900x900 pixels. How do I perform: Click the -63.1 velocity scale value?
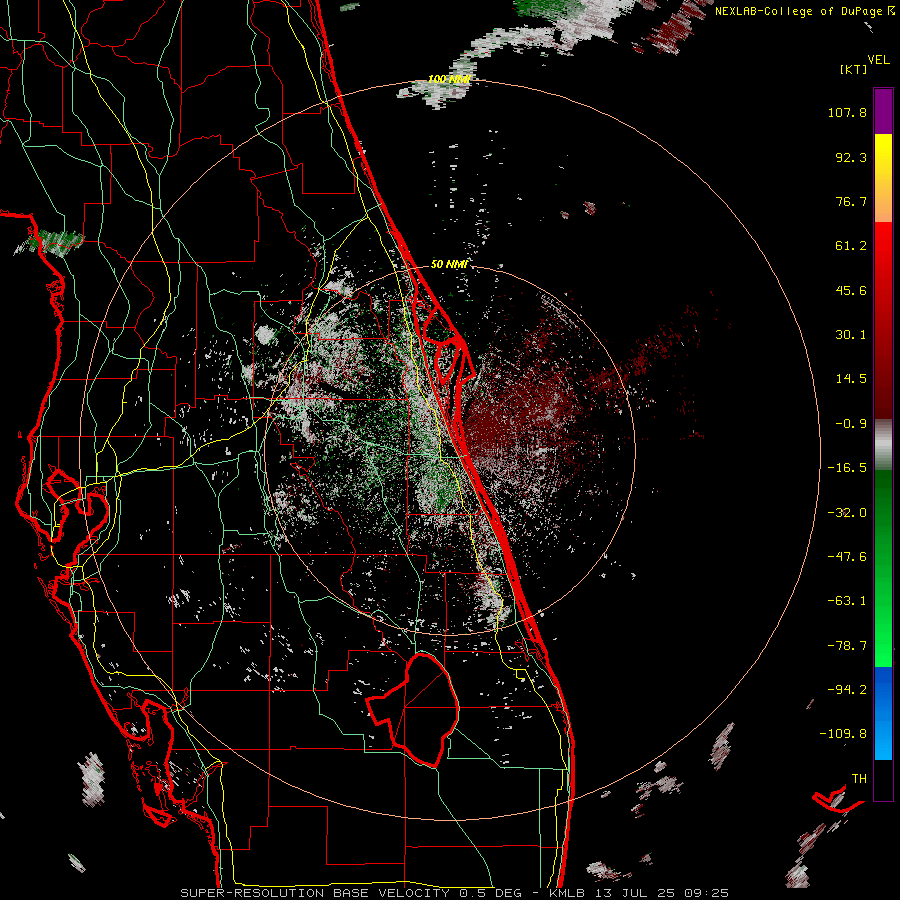847,601
